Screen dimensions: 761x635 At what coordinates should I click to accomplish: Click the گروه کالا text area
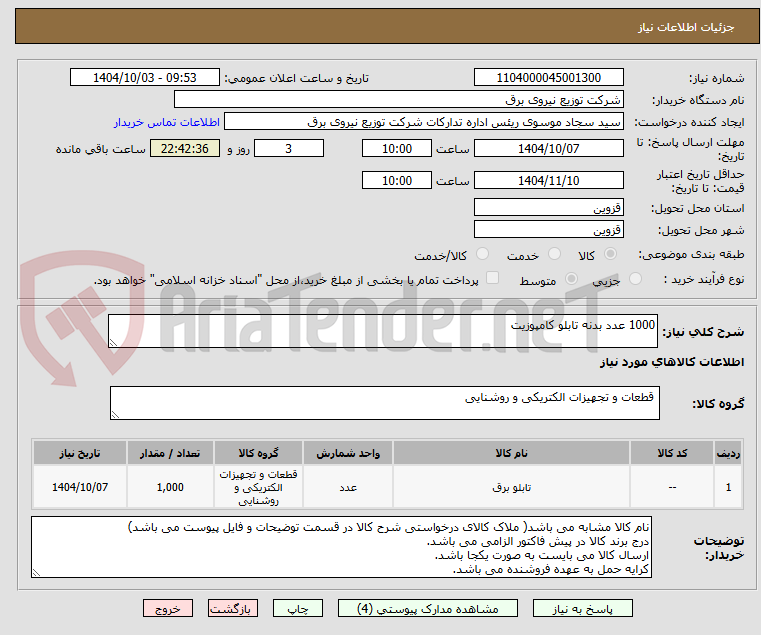click(384, 403)
